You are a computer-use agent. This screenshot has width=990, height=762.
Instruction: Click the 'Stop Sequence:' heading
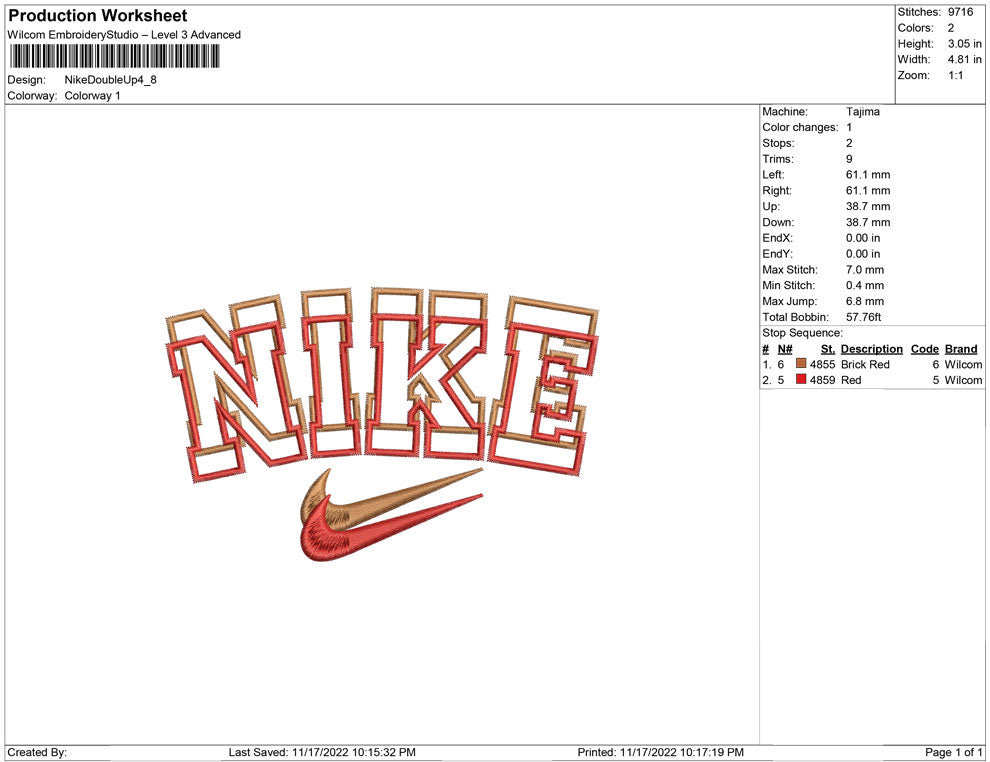tap(802, 333)
